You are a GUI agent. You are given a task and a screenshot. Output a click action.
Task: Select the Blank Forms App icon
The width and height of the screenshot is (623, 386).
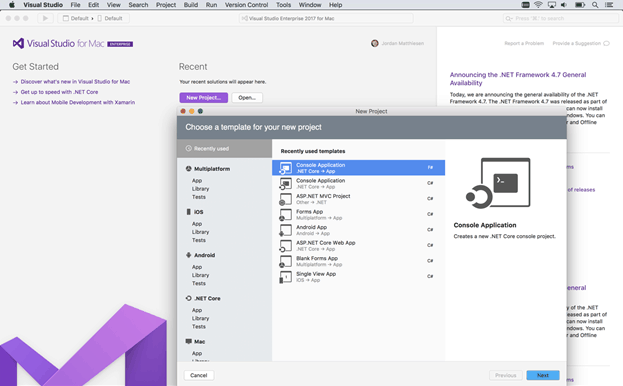pyautogui.click(x=285, y=261)
